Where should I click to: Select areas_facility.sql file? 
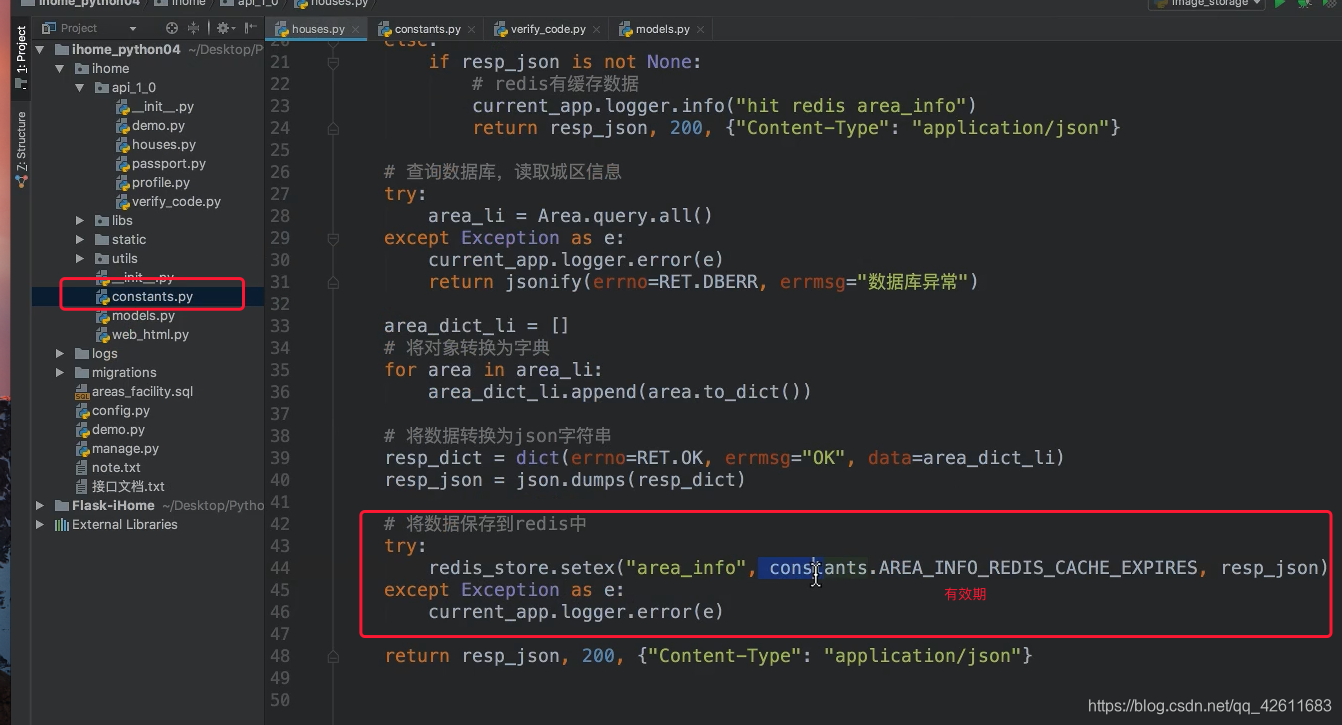(x=134, y=391)
